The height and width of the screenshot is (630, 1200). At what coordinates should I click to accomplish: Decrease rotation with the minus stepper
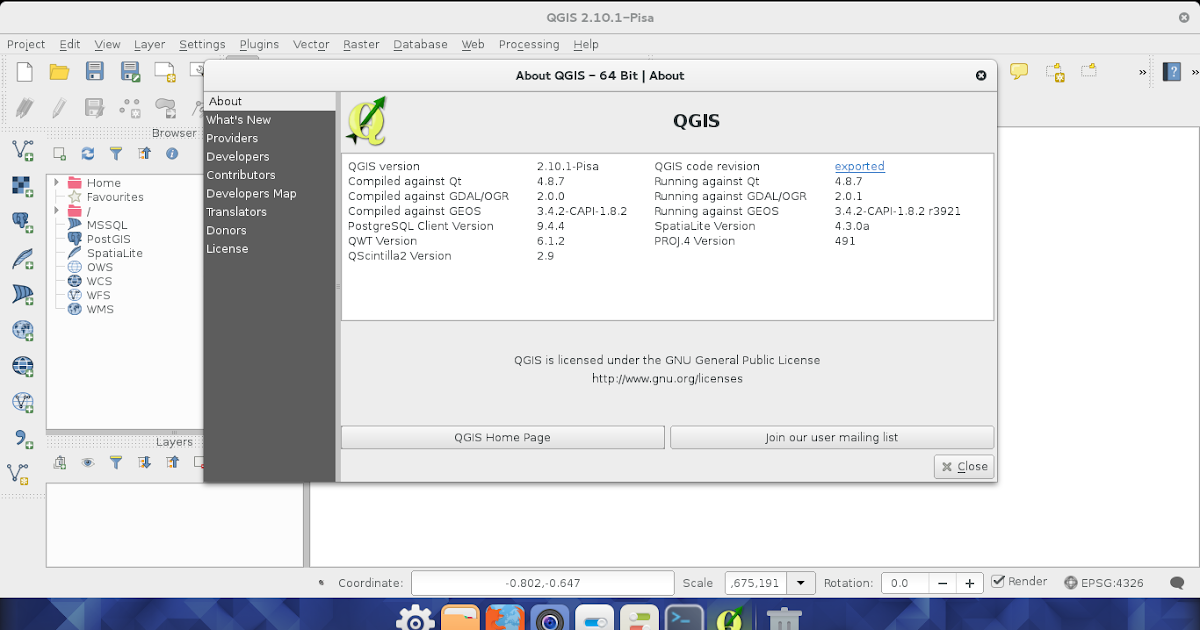tap(942, 583)
